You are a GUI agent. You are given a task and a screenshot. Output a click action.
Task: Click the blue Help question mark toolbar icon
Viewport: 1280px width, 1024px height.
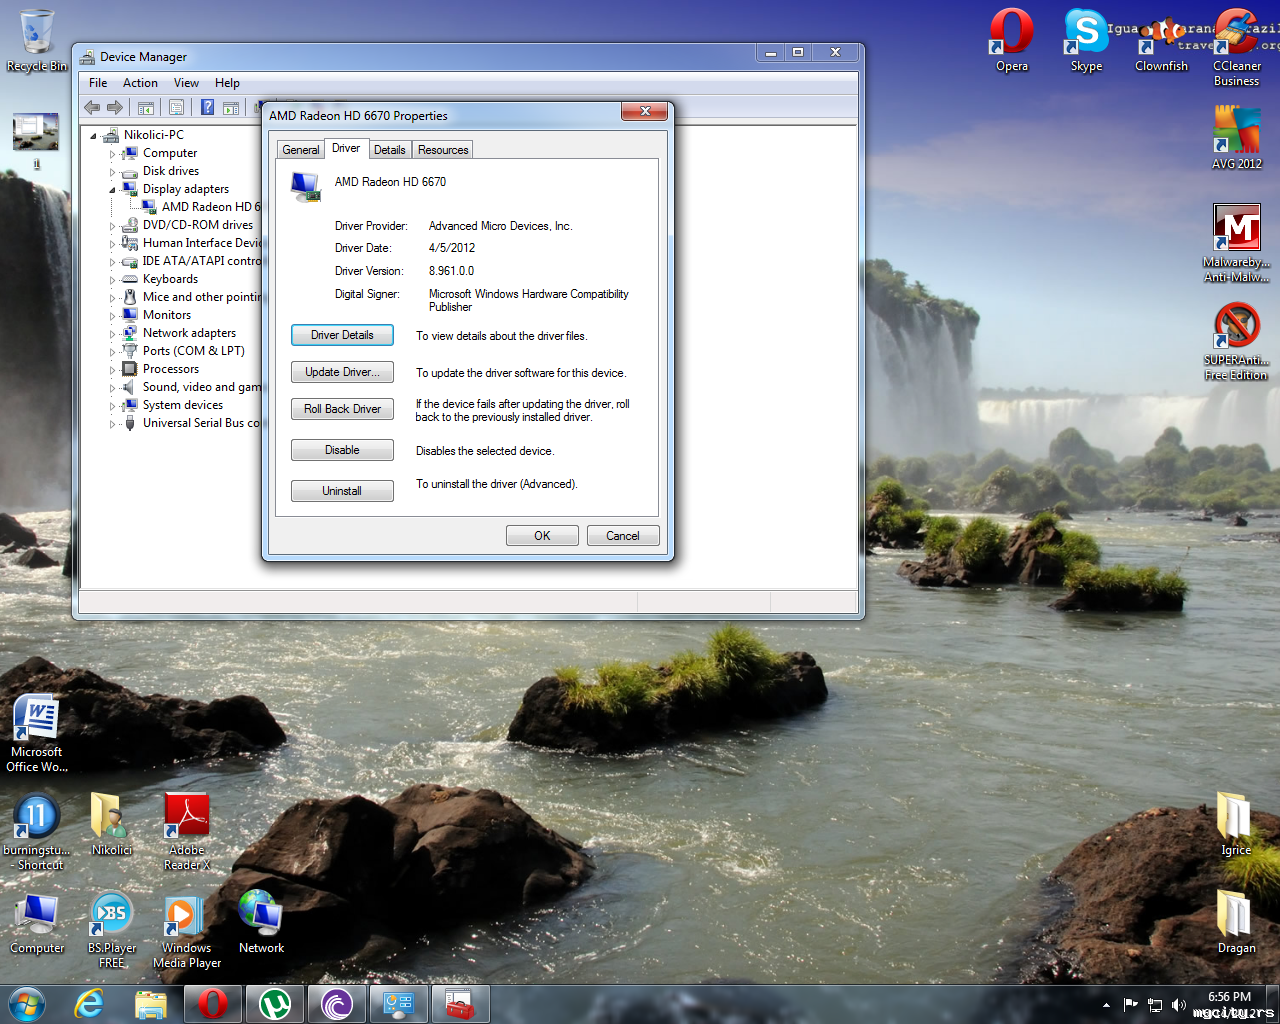[207, 108]
